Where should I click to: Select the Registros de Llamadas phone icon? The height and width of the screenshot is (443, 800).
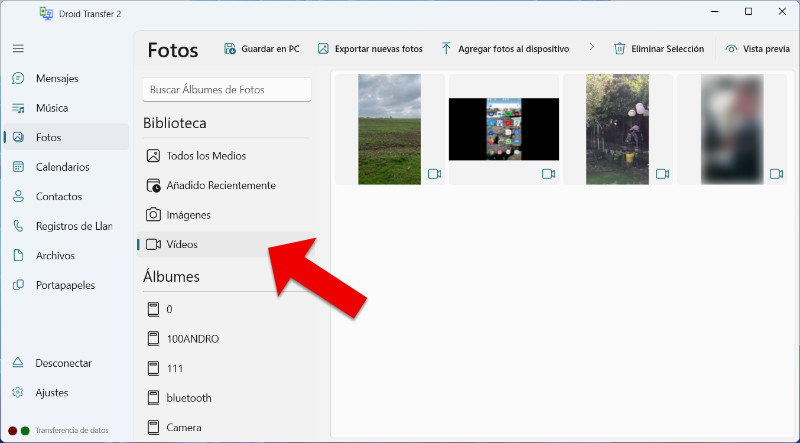(18, 226)
